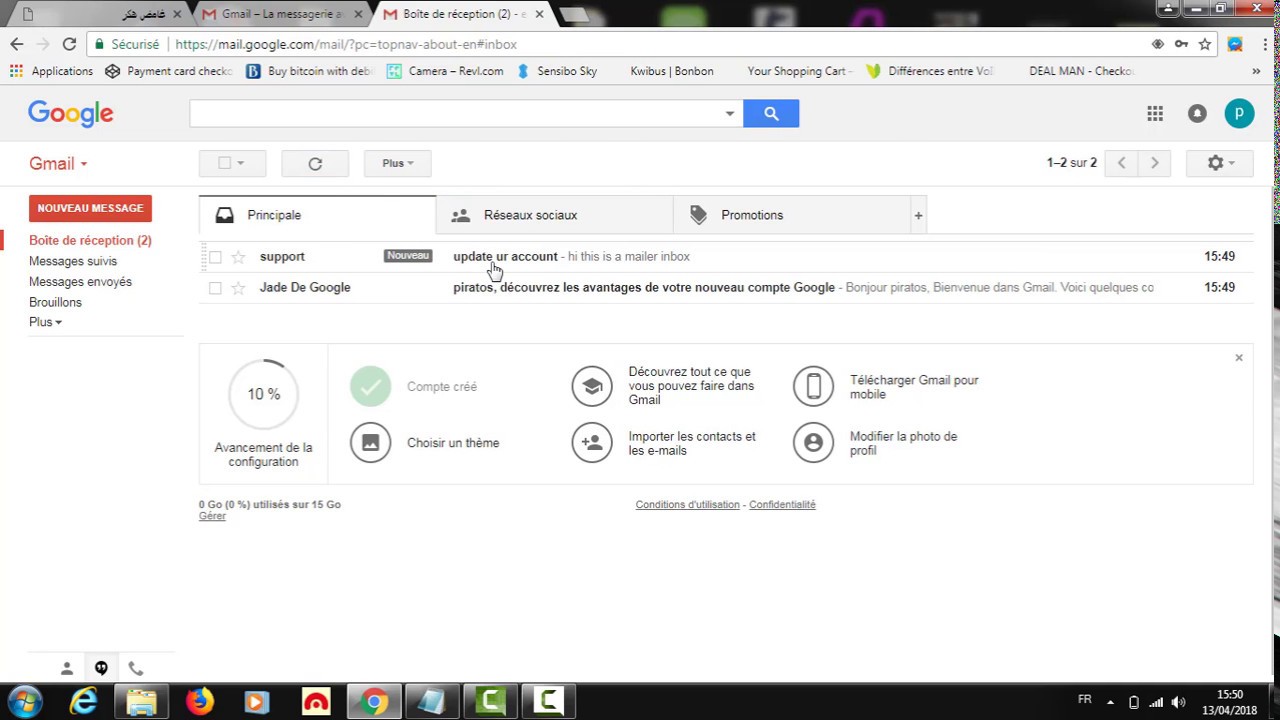Open the Gmail product dropdown

[x=58, y=164]
